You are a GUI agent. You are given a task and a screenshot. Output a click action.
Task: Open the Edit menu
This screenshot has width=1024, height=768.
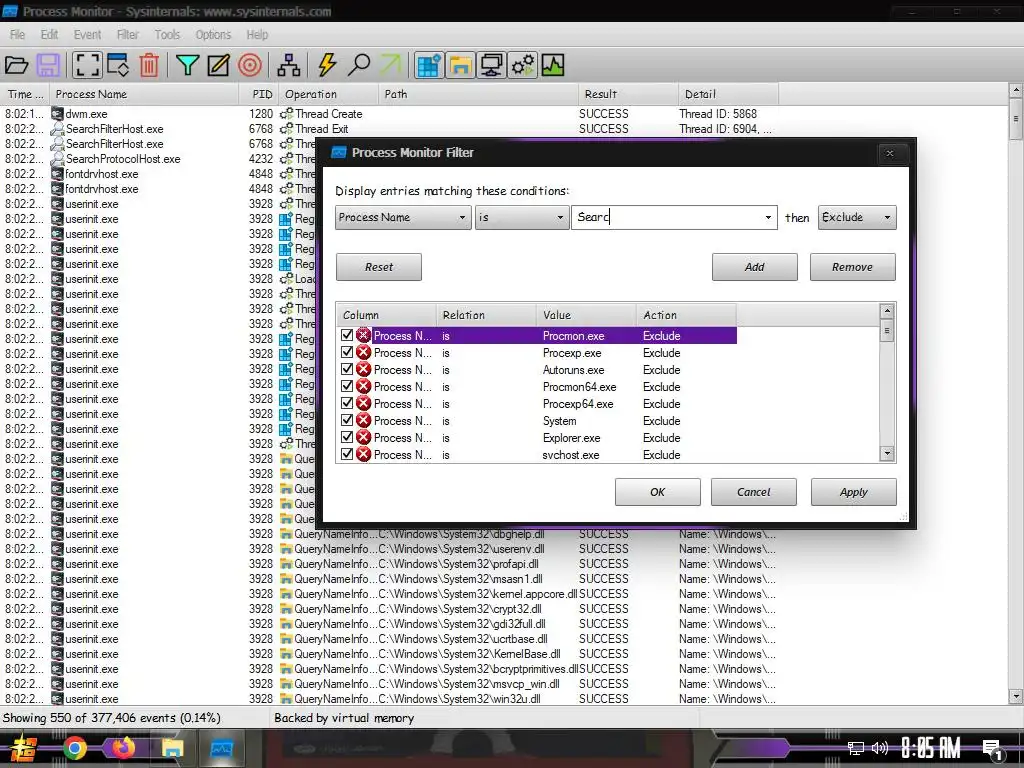pyautogui.click(x=49, y=35)
